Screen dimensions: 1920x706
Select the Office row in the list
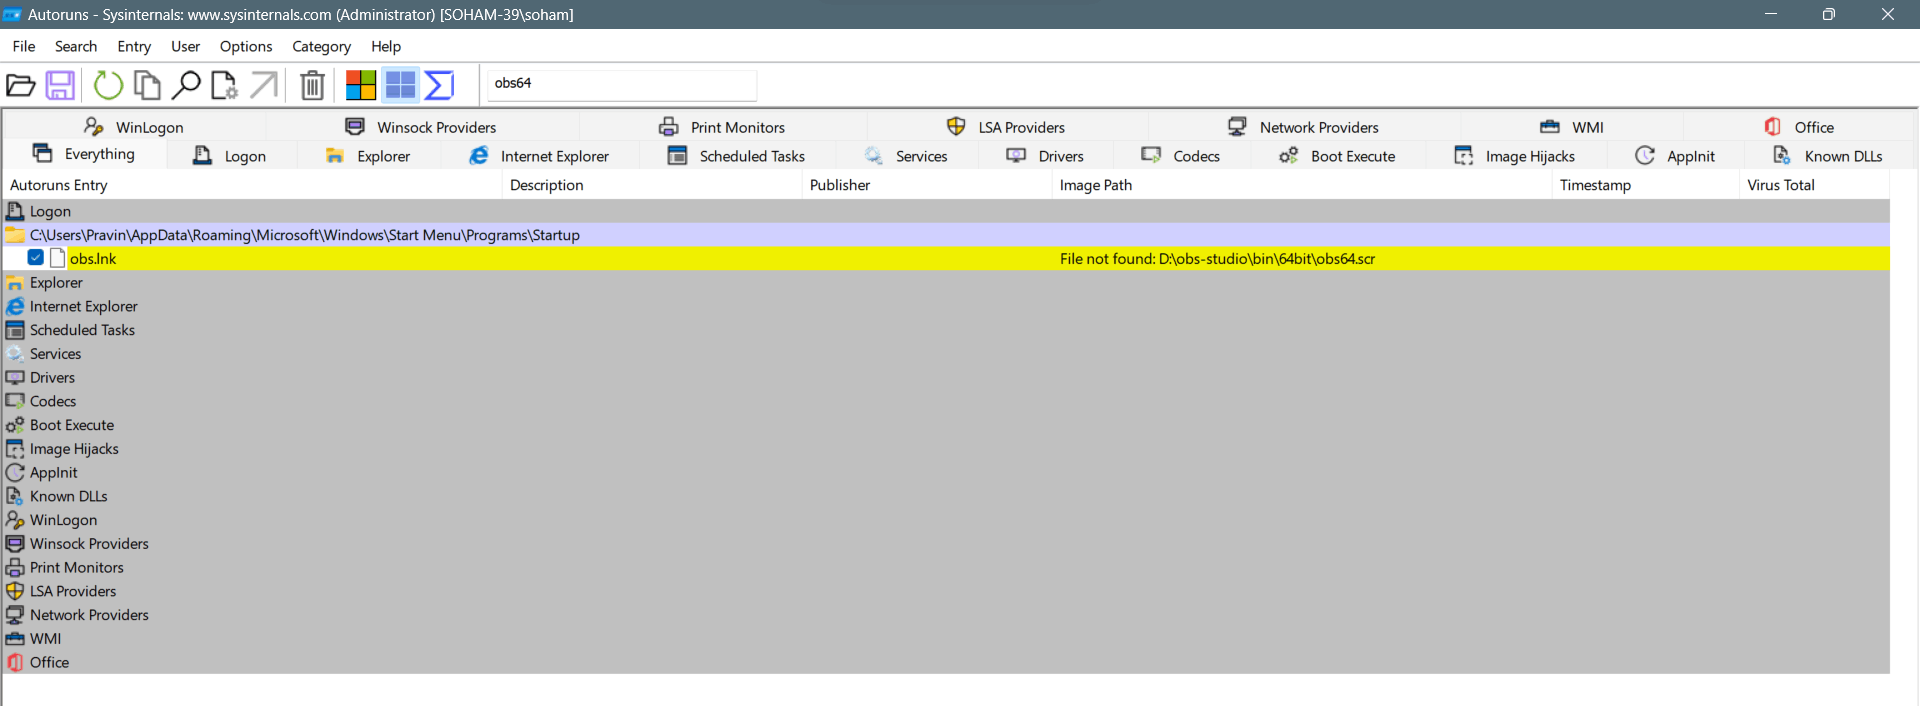coord(946,662)
